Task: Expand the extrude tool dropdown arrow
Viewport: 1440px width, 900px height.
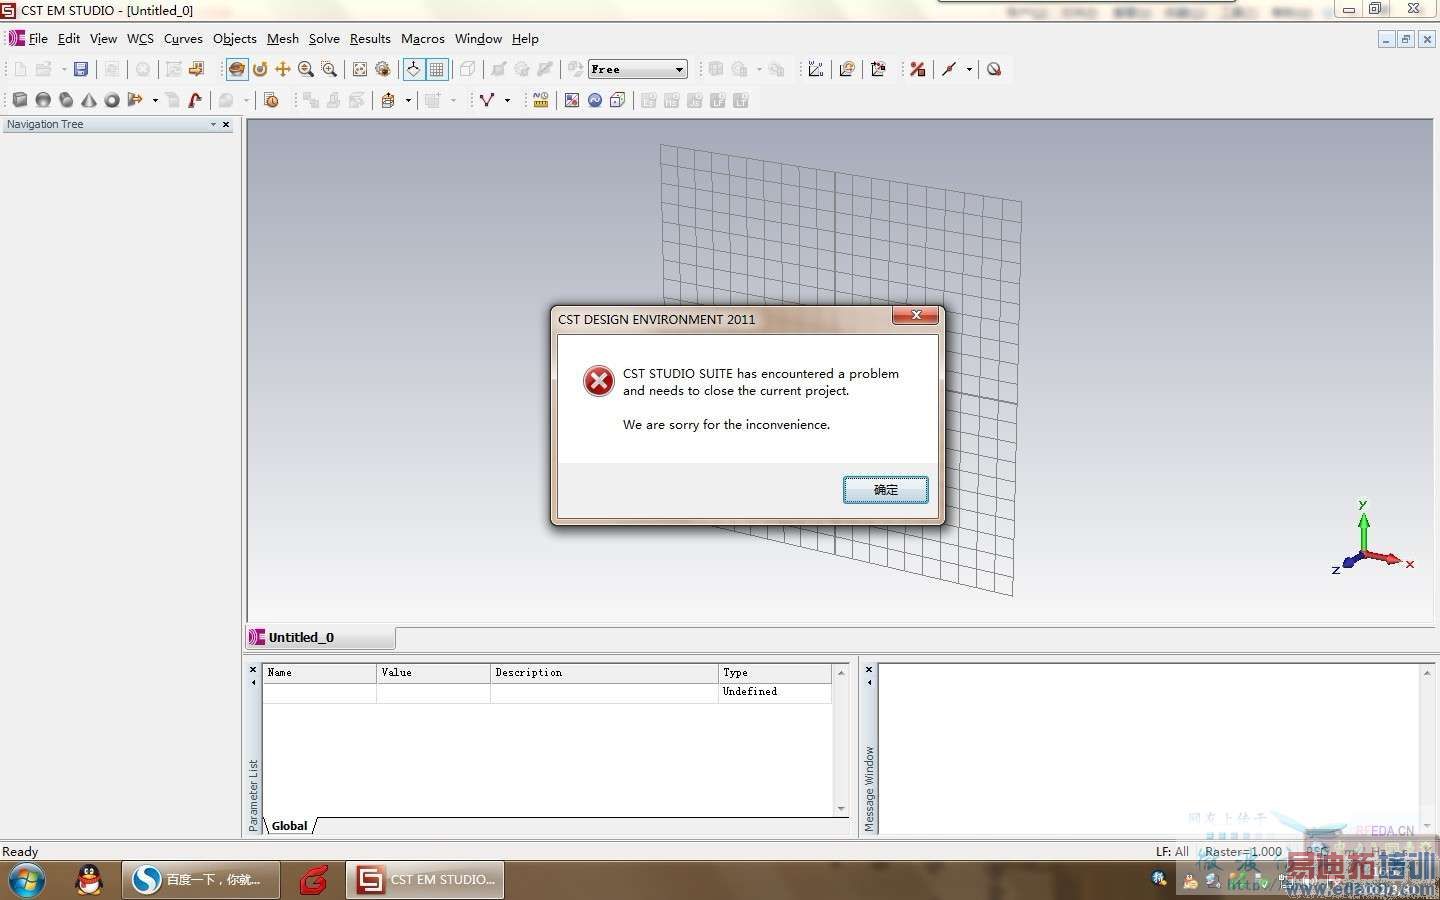Action: (155, 100)
